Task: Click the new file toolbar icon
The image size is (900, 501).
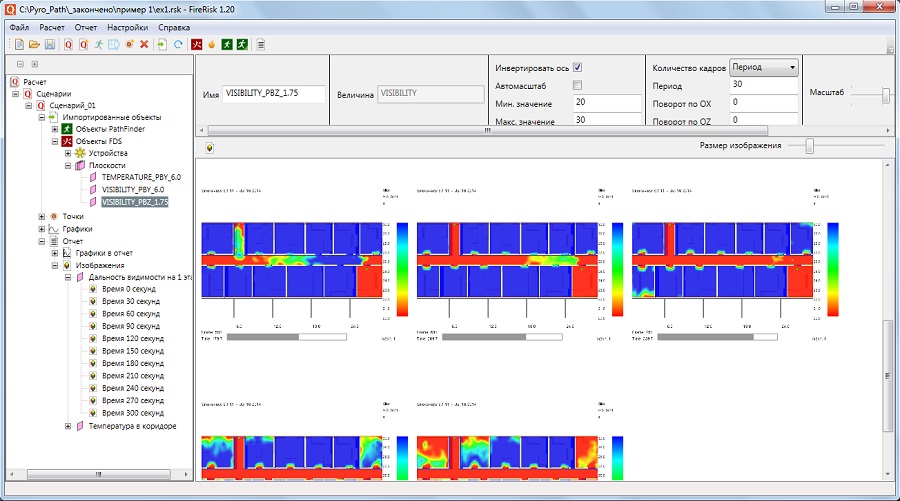Action: click(x=19, y=44)
